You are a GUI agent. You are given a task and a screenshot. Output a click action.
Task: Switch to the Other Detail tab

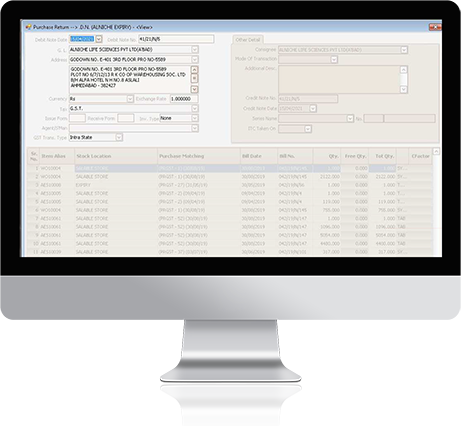click(248, 40)
